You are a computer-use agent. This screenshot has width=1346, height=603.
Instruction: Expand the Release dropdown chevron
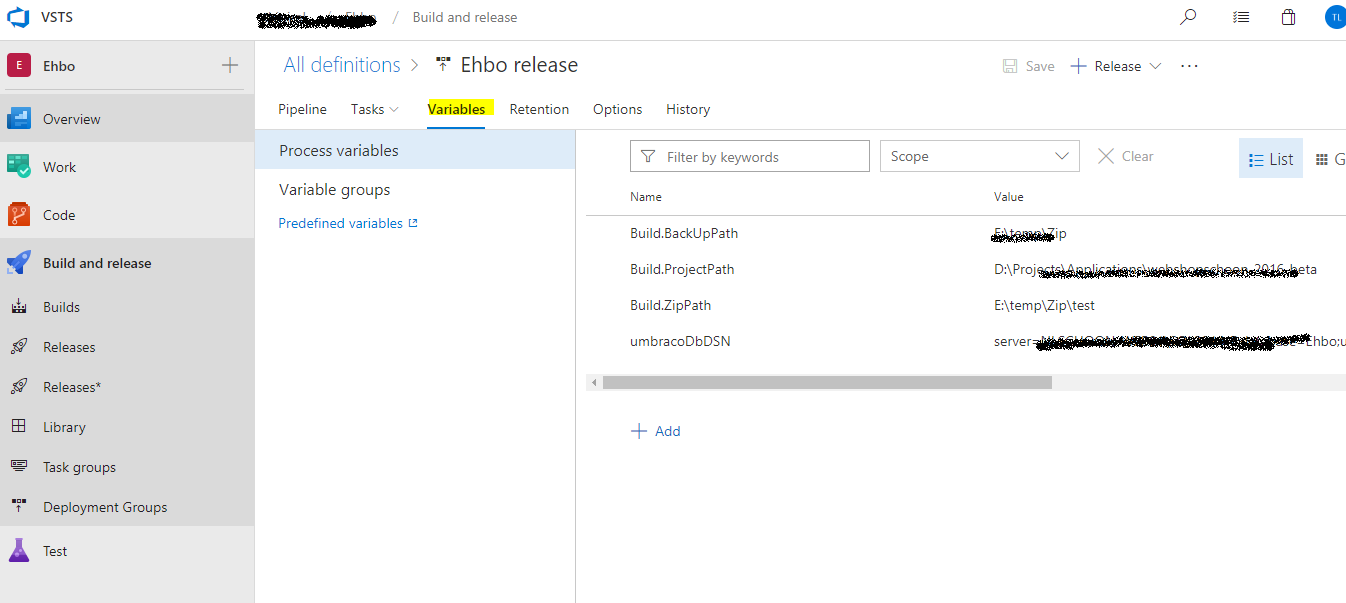(1155, 66)
